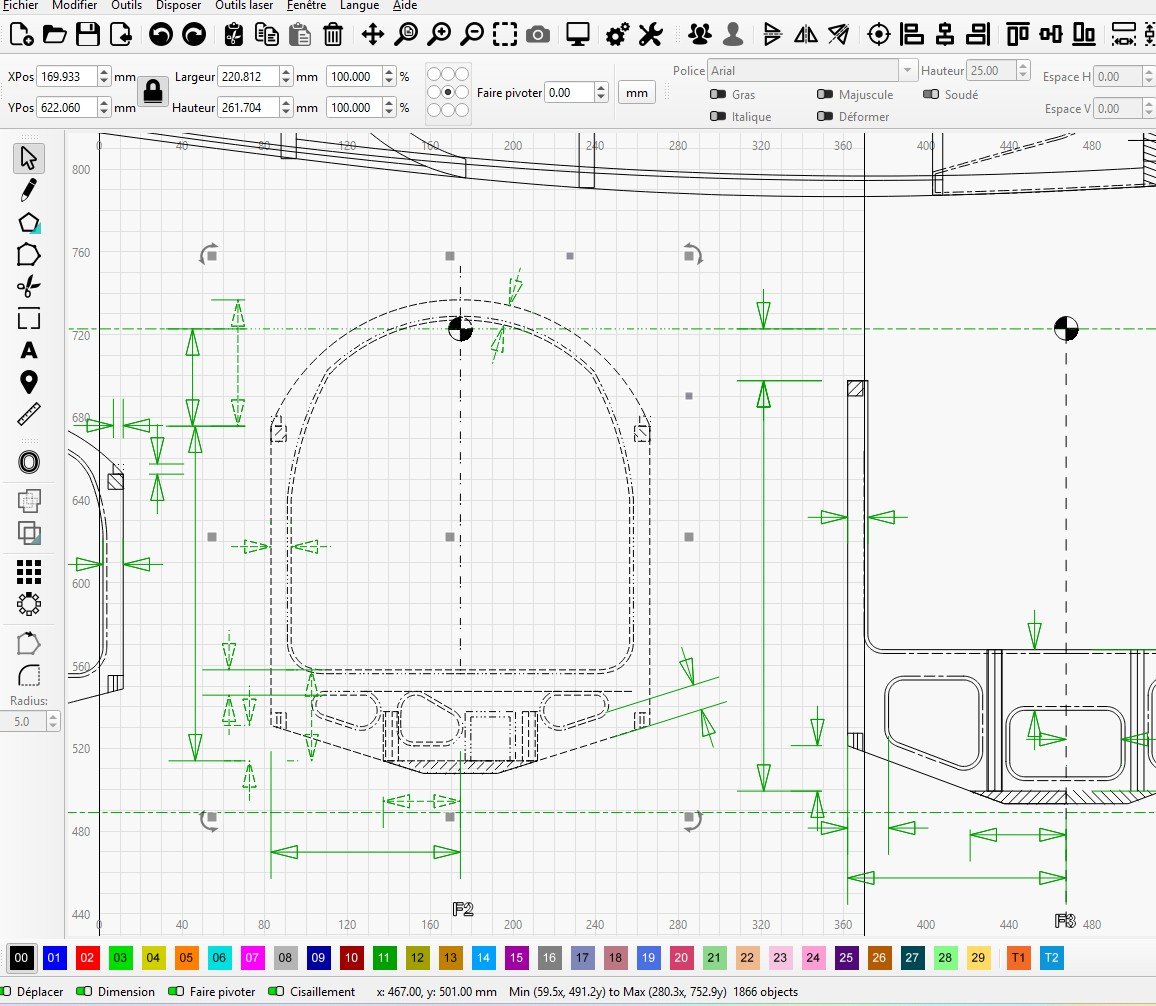Toggle the aspect ratio lock
The width and height of the screenshot is (1156, 1006).
(x=152, y=92)
